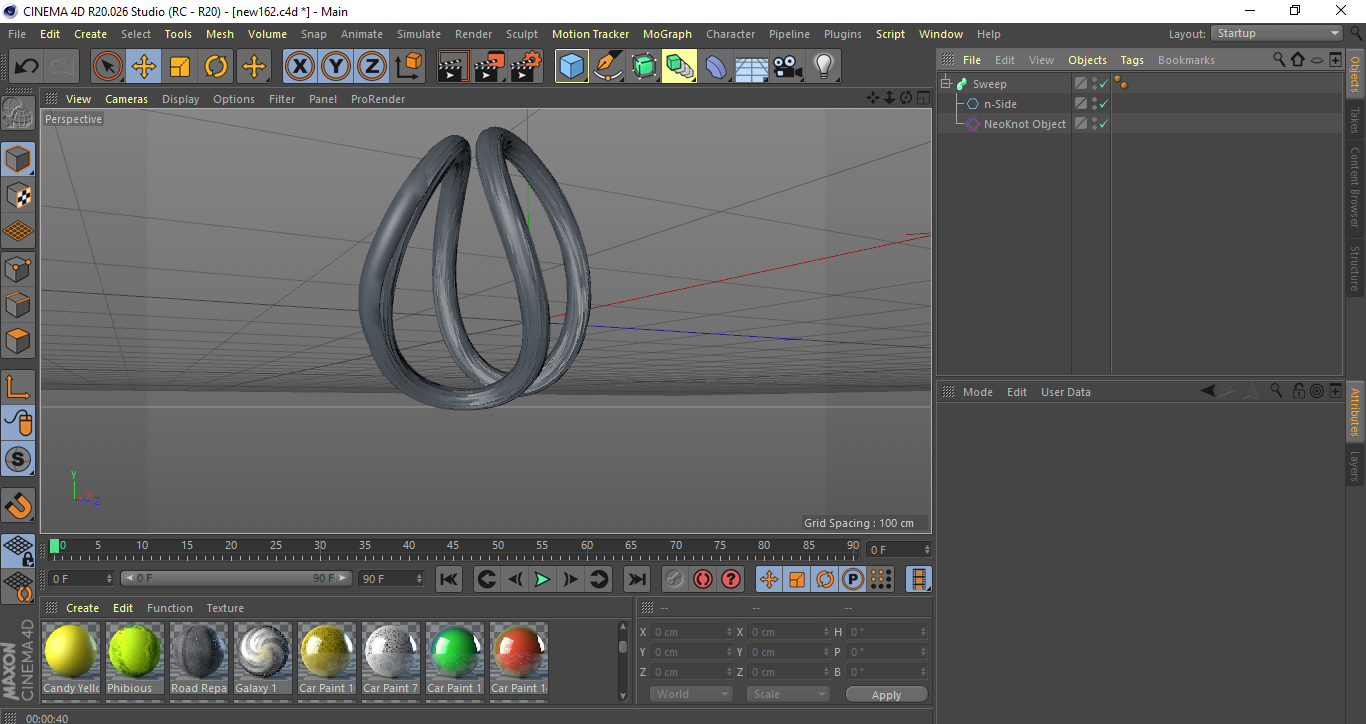Switch to Model mode
Viewport: 1366px width, 724px height.
[18, 160]
